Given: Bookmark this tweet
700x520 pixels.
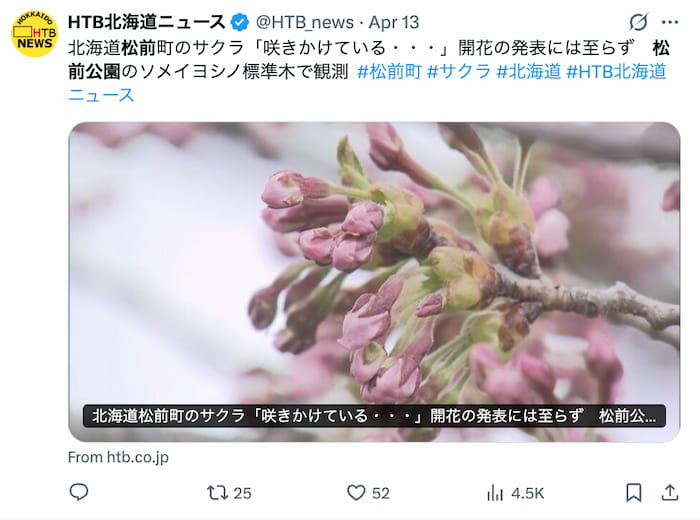Looking at the screenshot, I should tap(634, 493).
